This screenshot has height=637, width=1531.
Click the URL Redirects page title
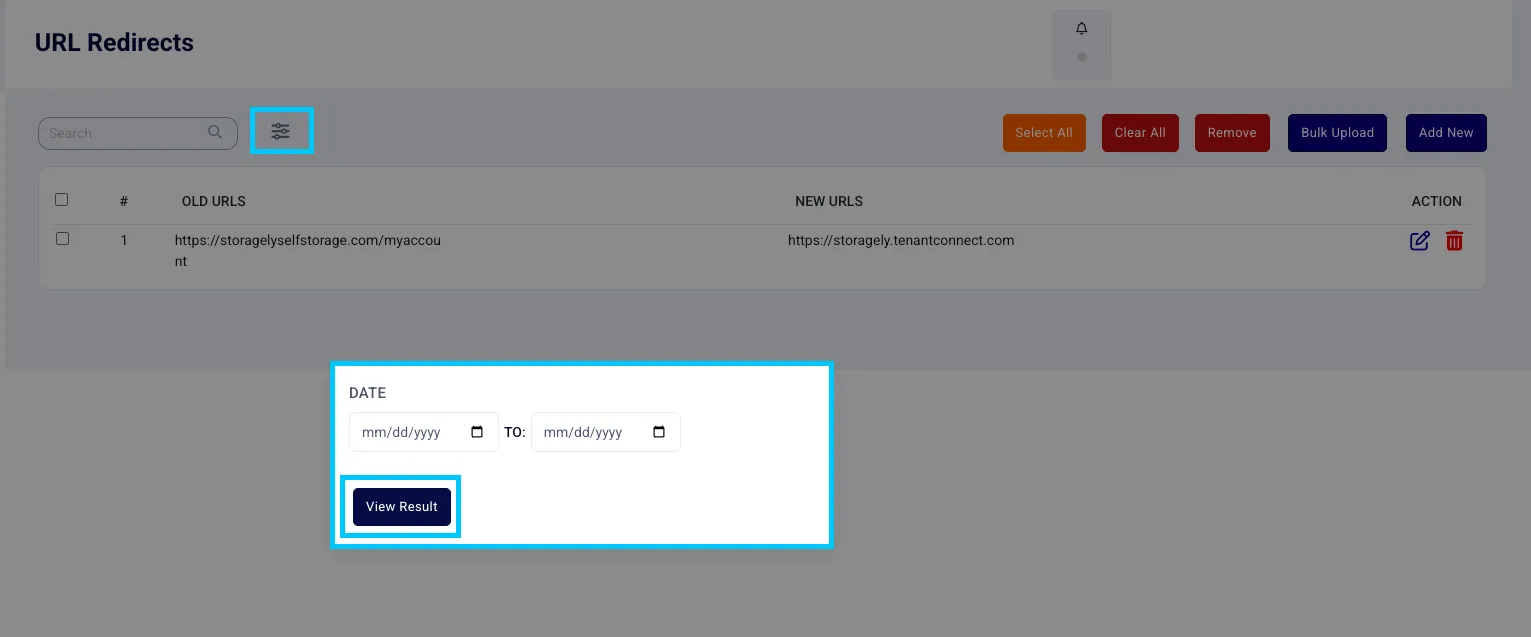pyautogui.click(x=114, y=43)
